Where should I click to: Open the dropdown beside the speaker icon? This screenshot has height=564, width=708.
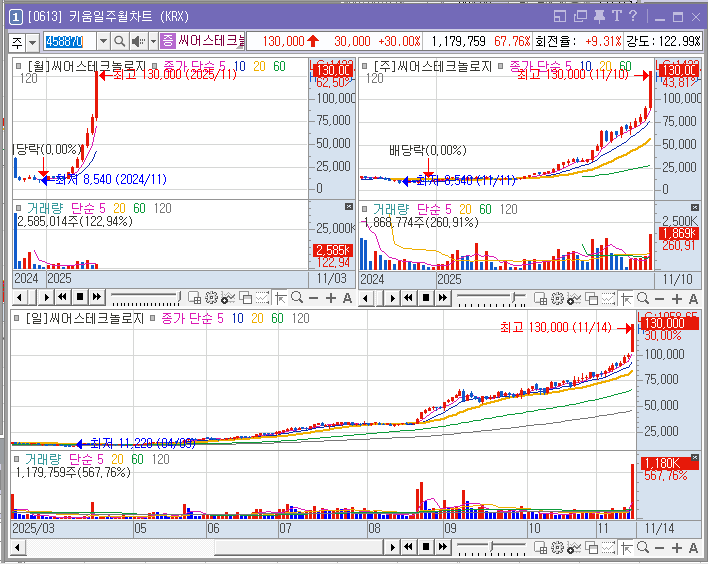point(153,42)
